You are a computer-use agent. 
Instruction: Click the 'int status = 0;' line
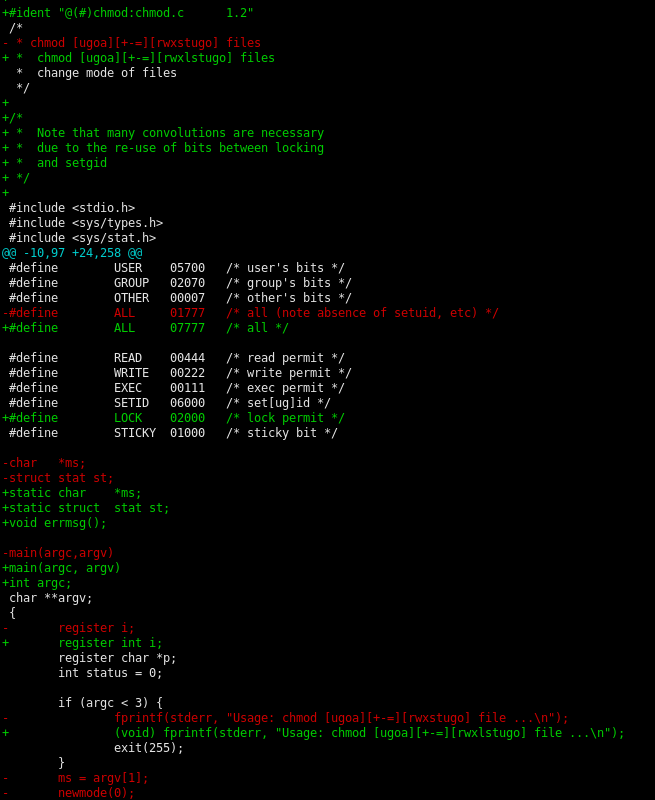[x=110, y=673]
